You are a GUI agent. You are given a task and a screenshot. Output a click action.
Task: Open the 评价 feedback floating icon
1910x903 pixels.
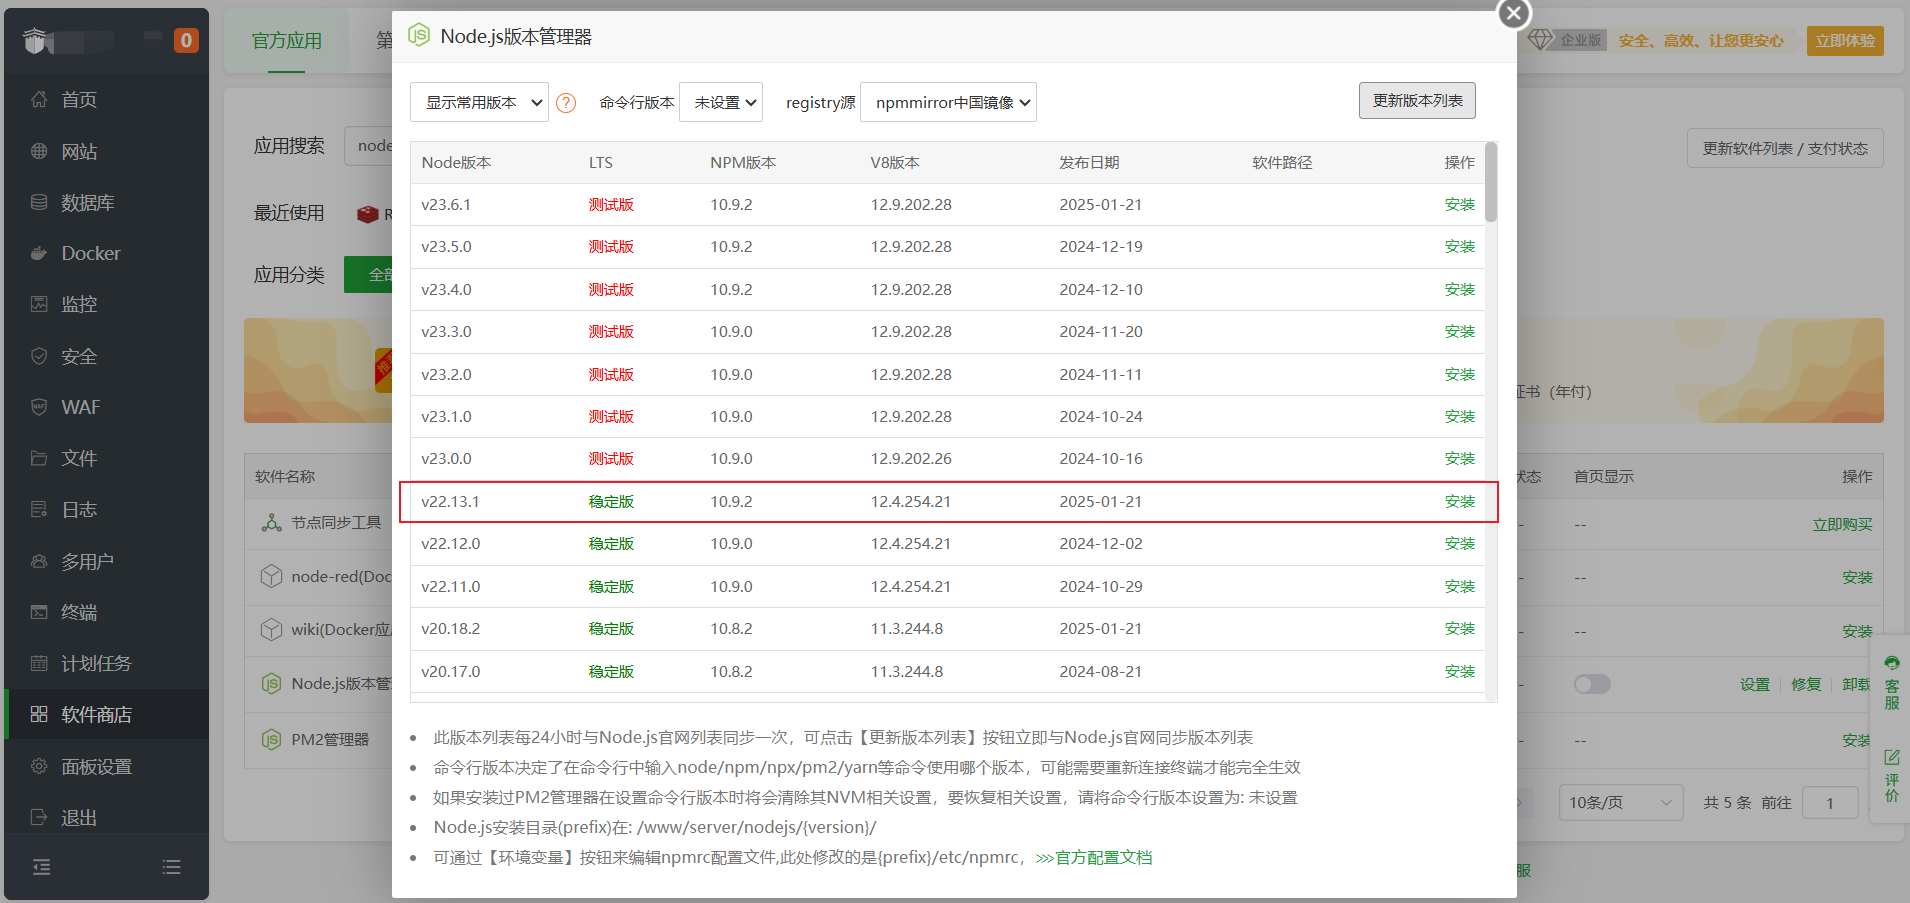coord(1892,775)
